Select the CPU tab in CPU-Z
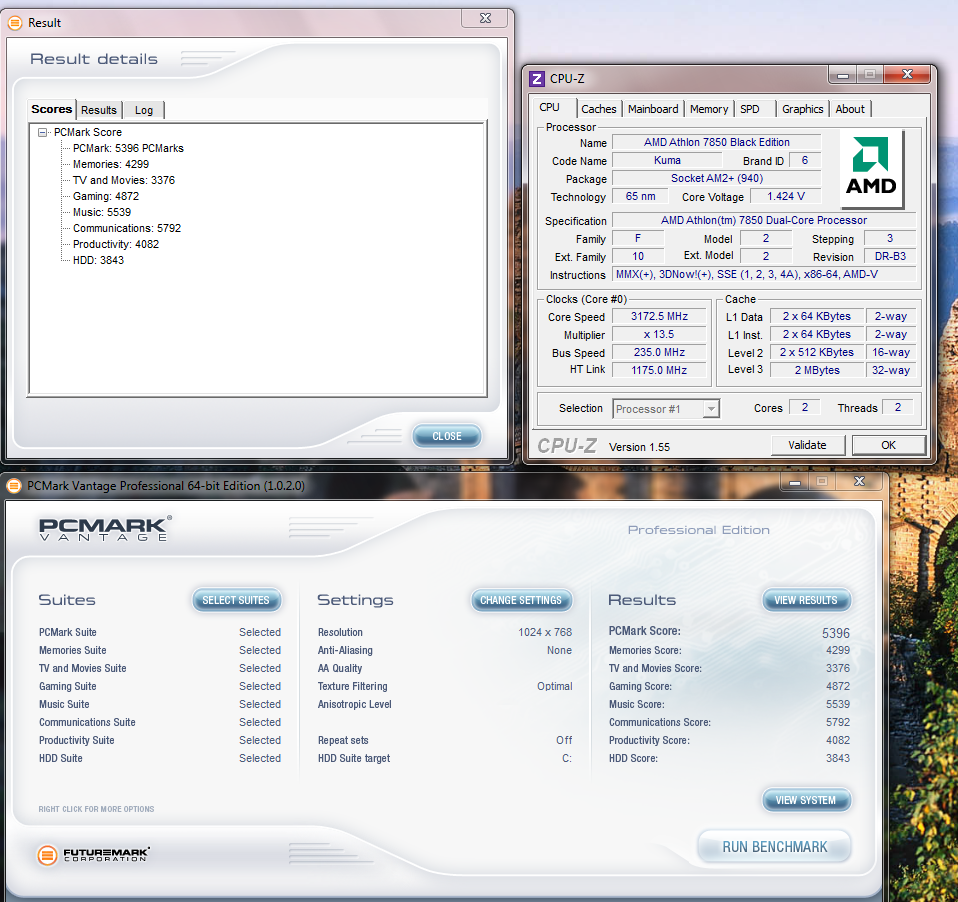Image resolution: width=958 pixels, height=902 pixels. (x=549, y=108)
